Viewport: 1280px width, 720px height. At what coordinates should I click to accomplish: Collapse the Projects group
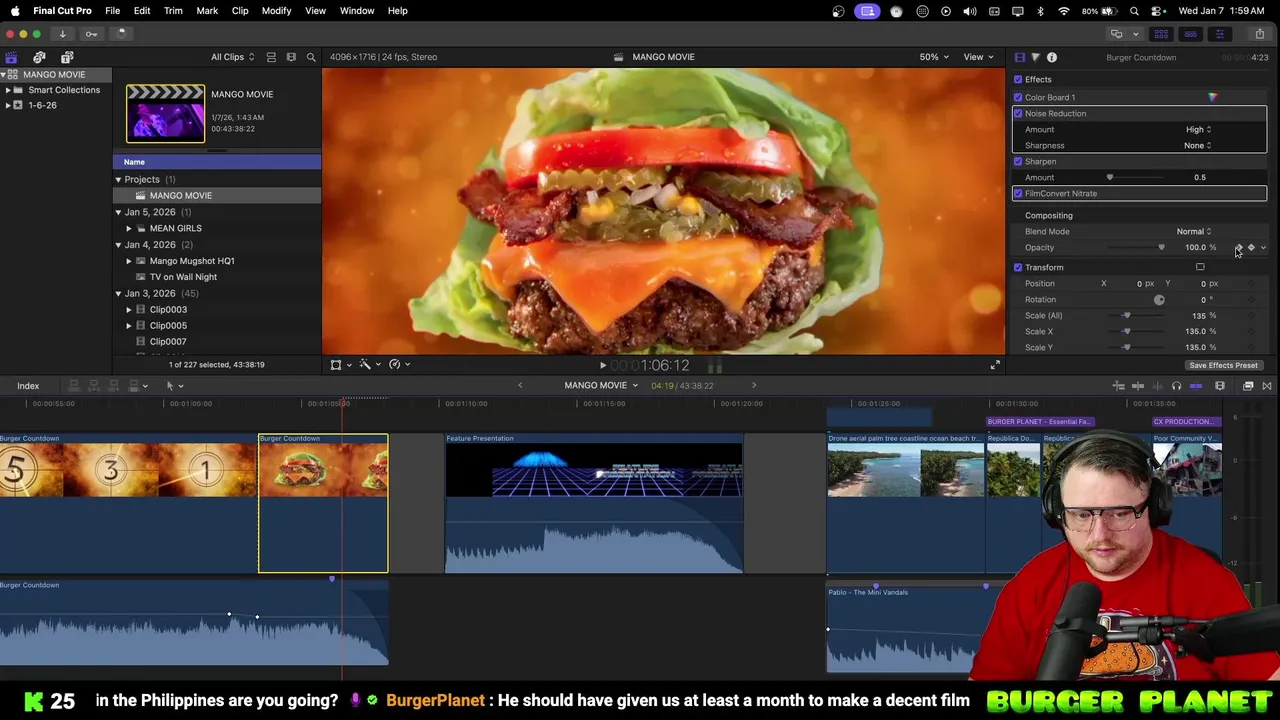pos(118,180)
